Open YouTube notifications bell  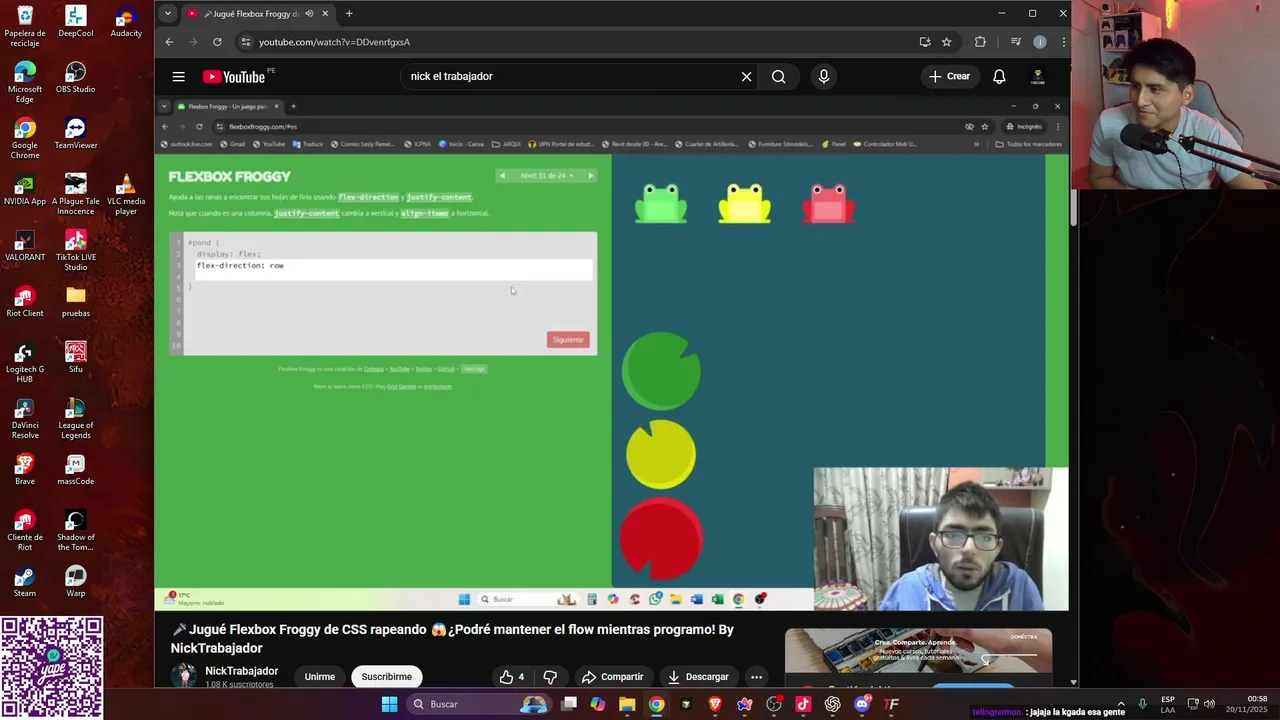click(x=999, y=77)
